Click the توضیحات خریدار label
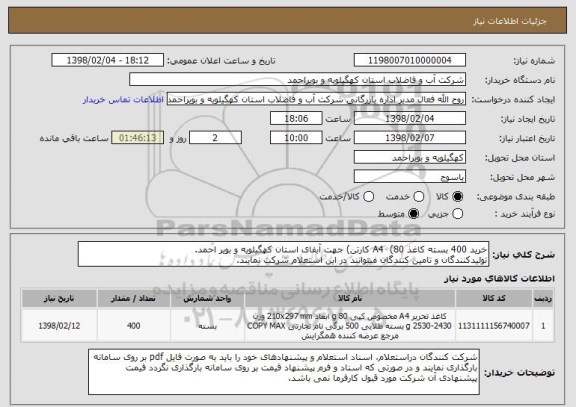The height and width of the screenshot is (407, 576). point(519,372)
